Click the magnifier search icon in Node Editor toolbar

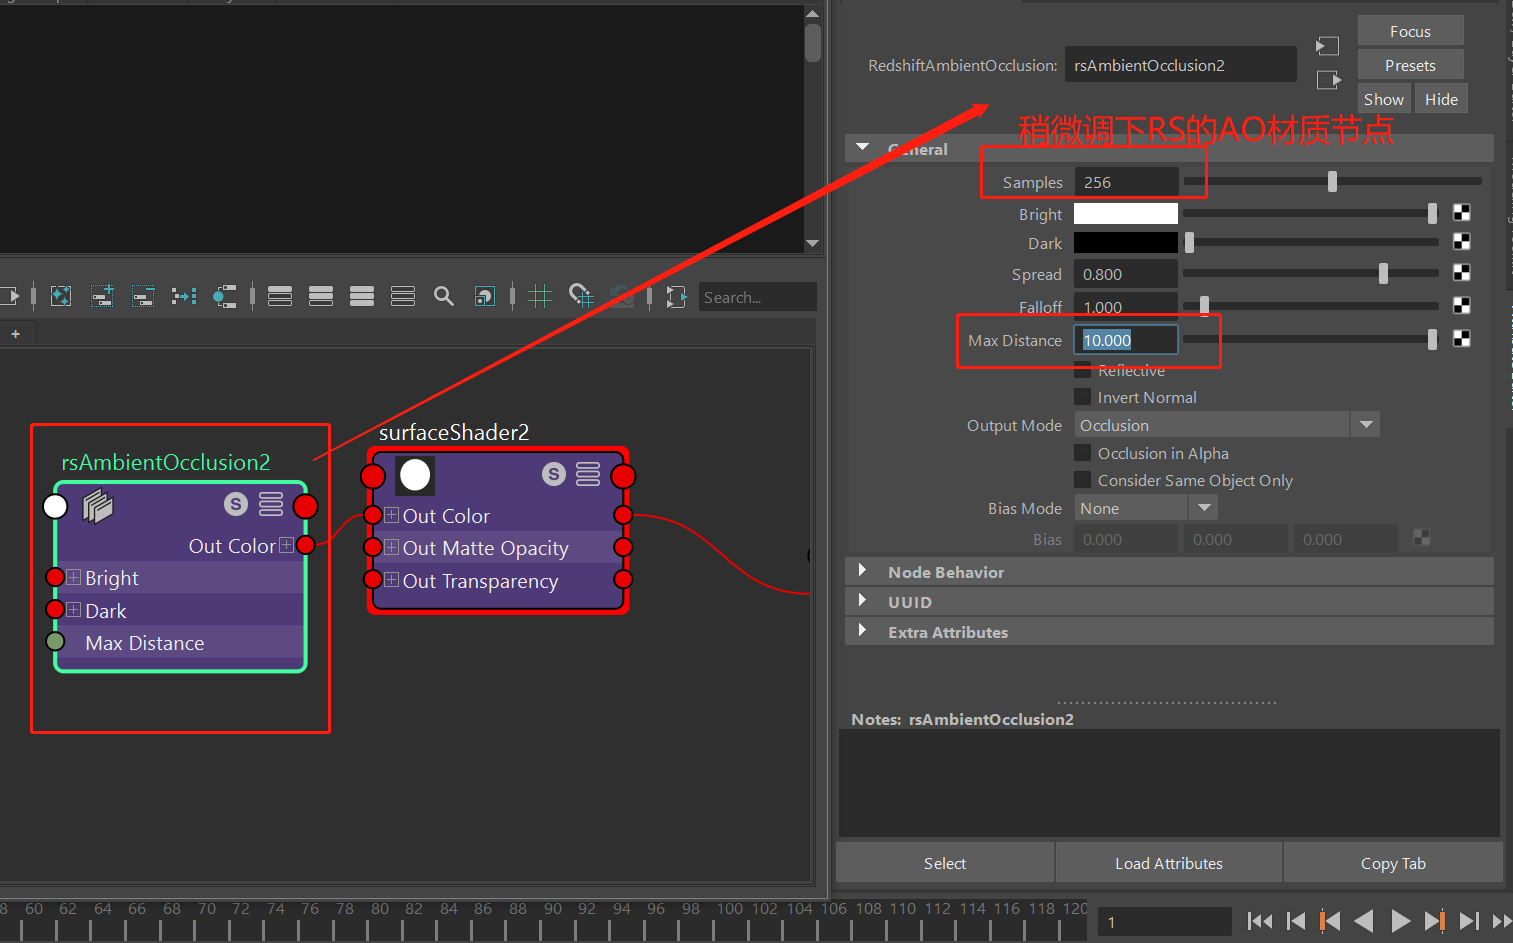(444, 296)
